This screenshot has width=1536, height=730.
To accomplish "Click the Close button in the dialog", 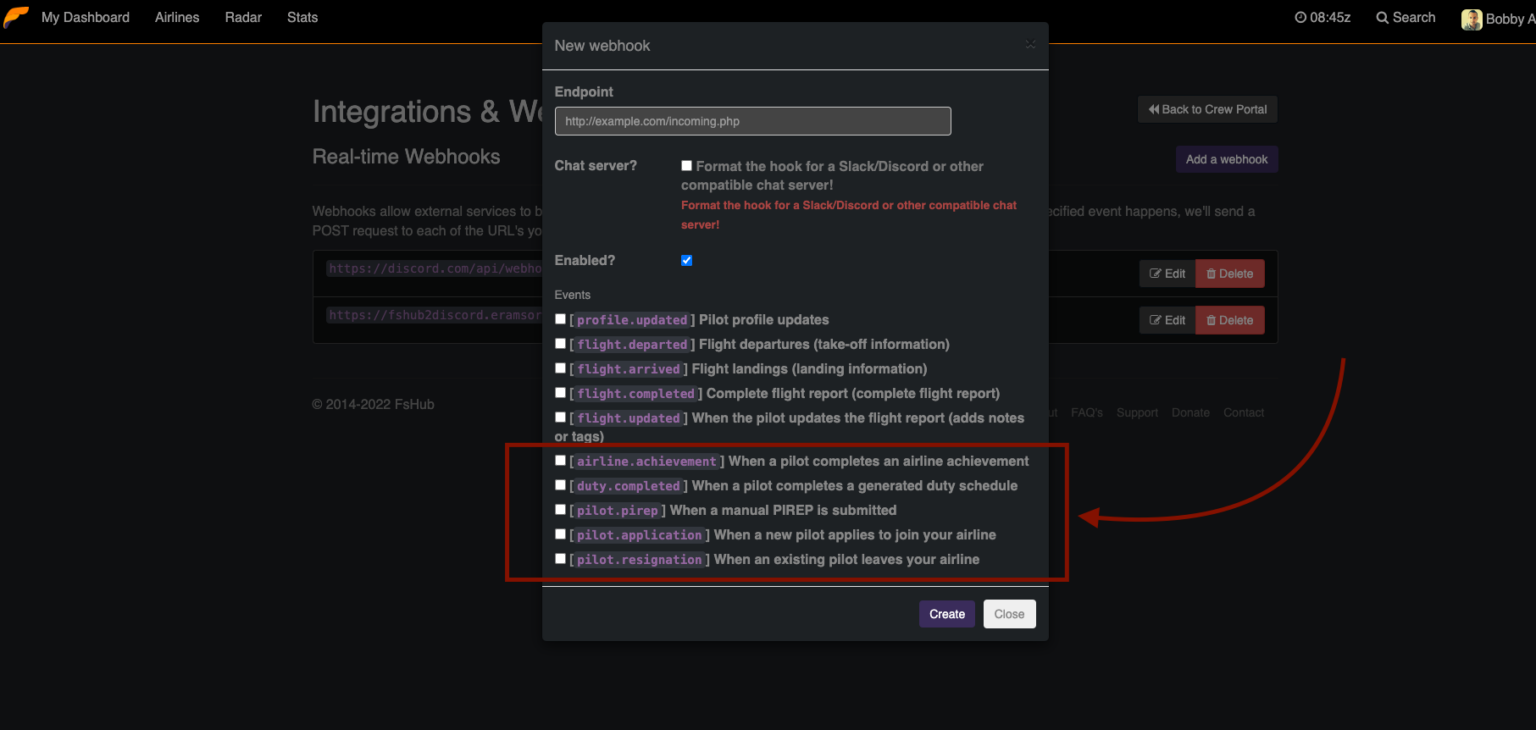I will [x=1009, y=613].
